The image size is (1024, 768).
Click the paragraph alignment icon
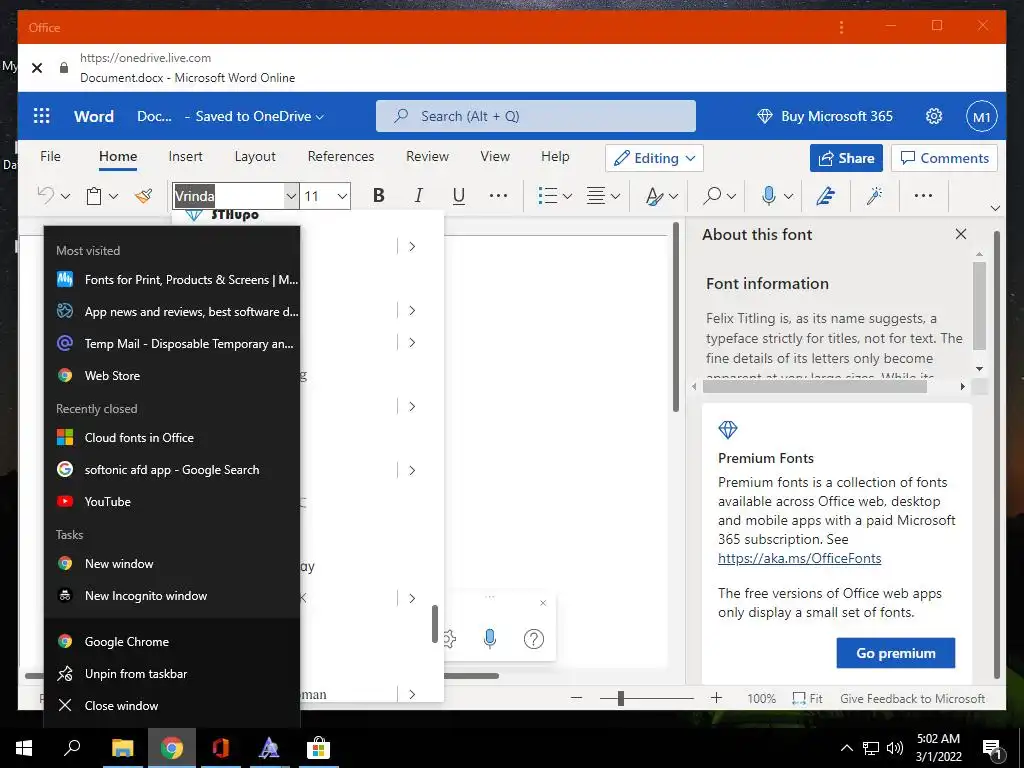click(596, 195)
